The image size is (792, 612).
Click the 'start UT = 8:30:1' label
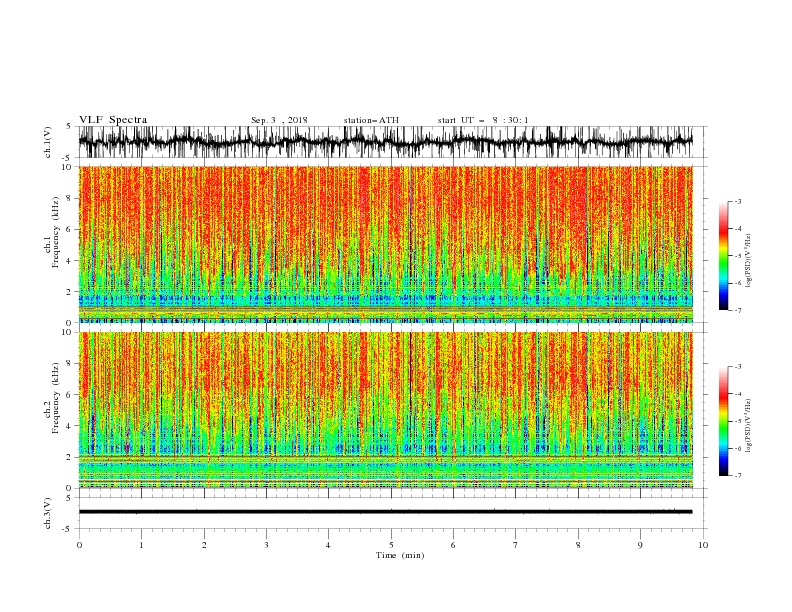tap(483, 120)
